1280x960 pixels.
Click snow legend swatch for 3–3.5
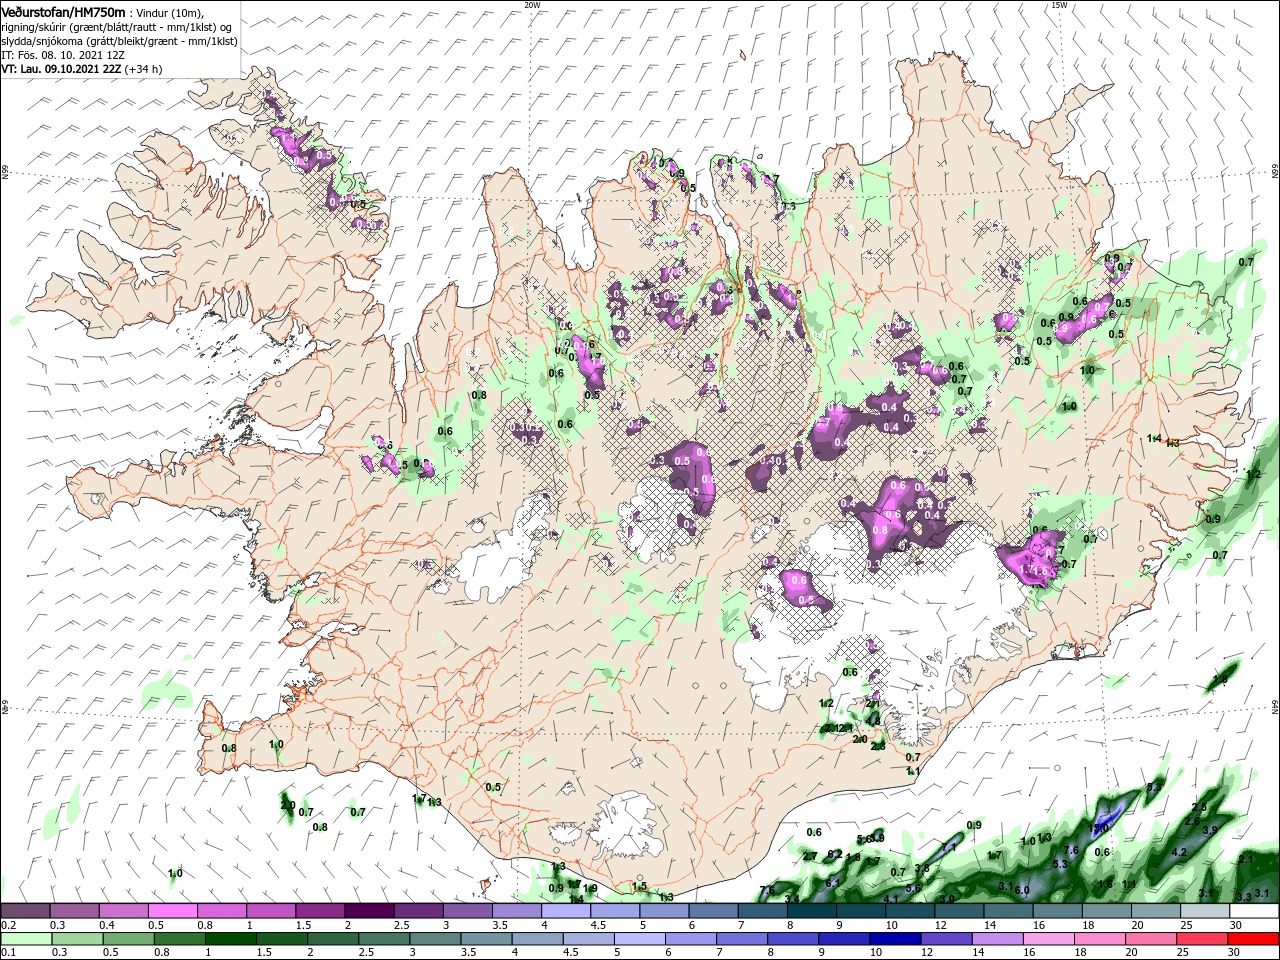click(x=468, y=911)
